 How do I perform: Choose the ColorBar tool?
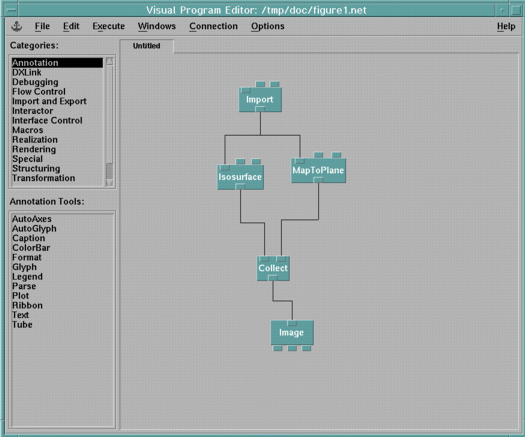(x=31, y=248)
